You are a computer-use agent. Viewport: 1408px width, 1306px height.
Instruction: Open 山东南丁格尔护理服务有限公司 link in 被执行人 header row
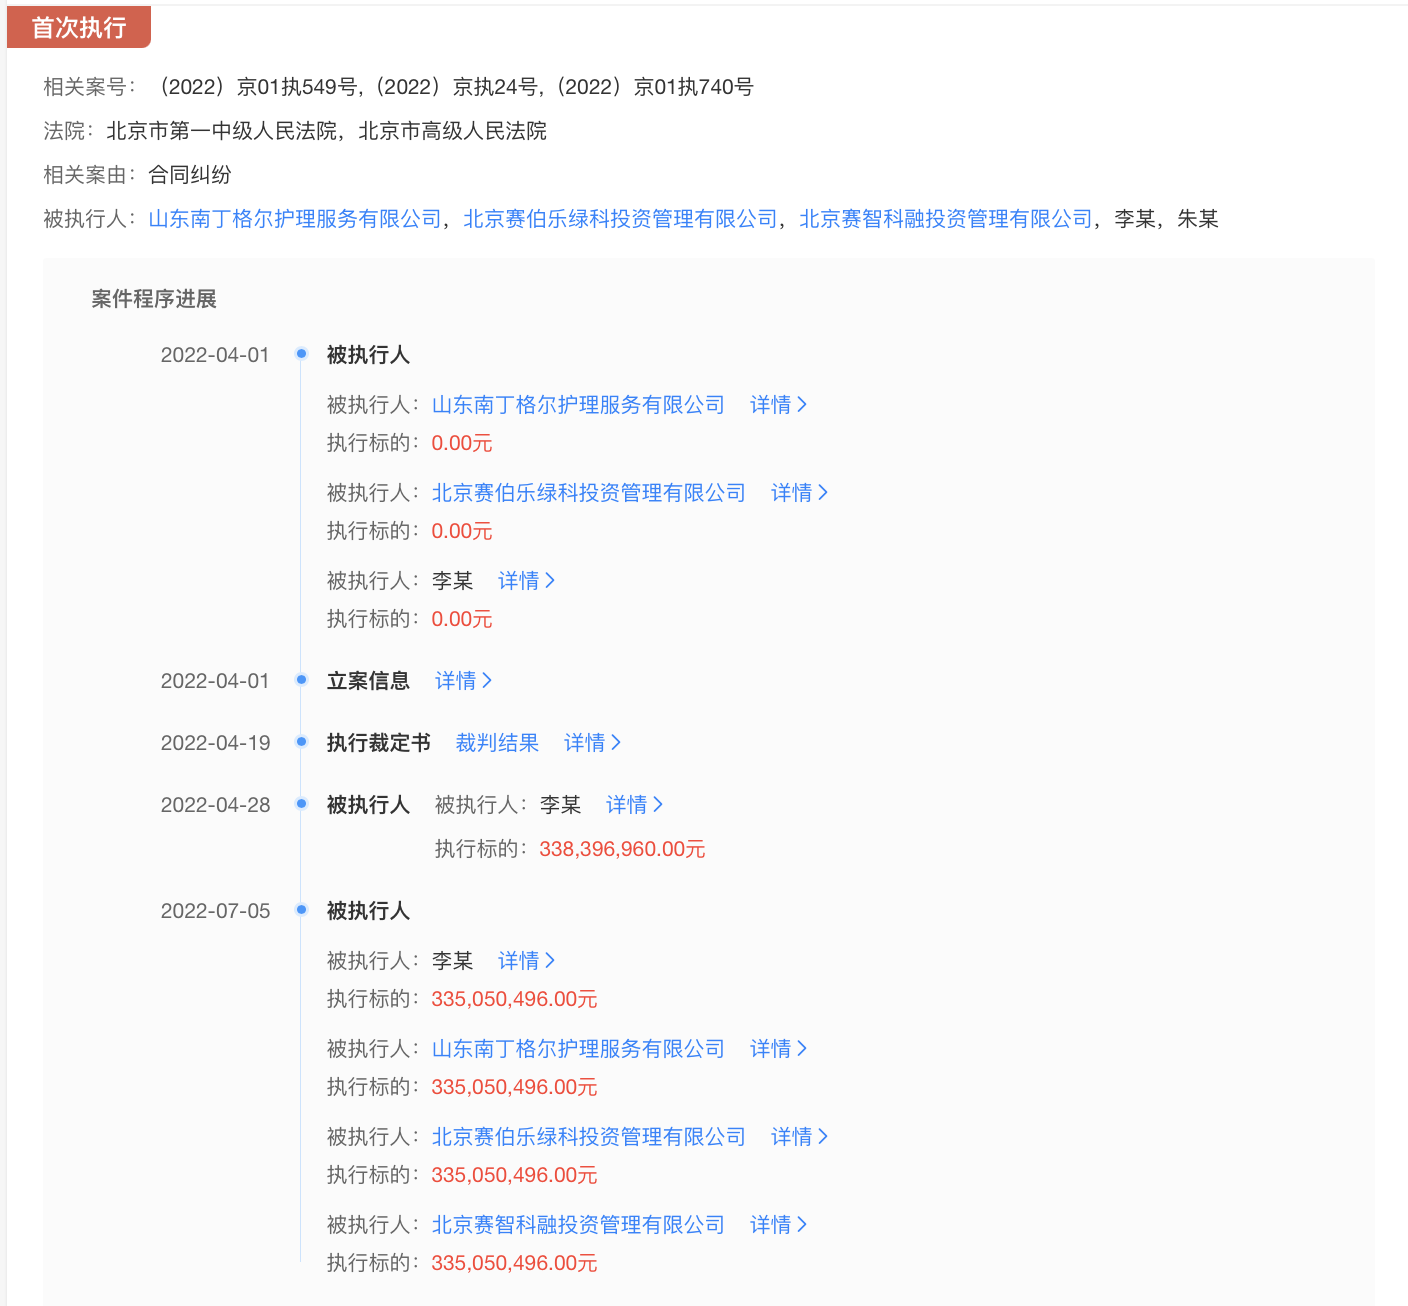pos(295,219)
